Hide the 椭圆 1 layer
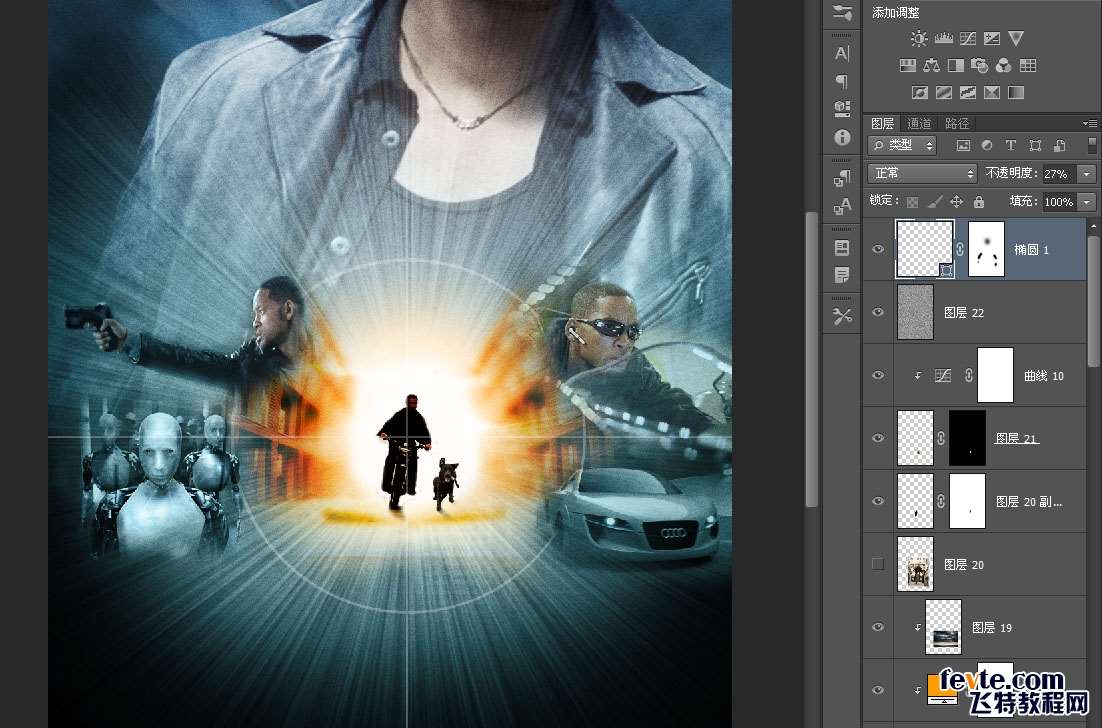The image size is (1102, 728). point(878,249)
